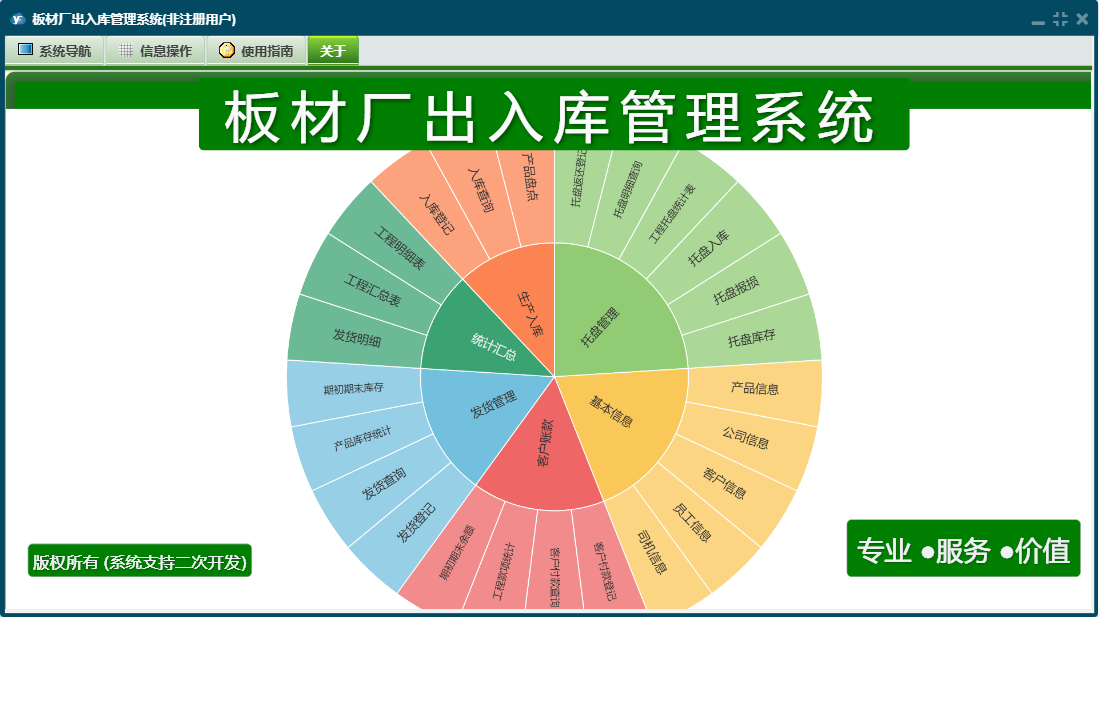Open 托盘返还登记 segment
This screenshot has height=723, width=1099.
tap(578, 179)
